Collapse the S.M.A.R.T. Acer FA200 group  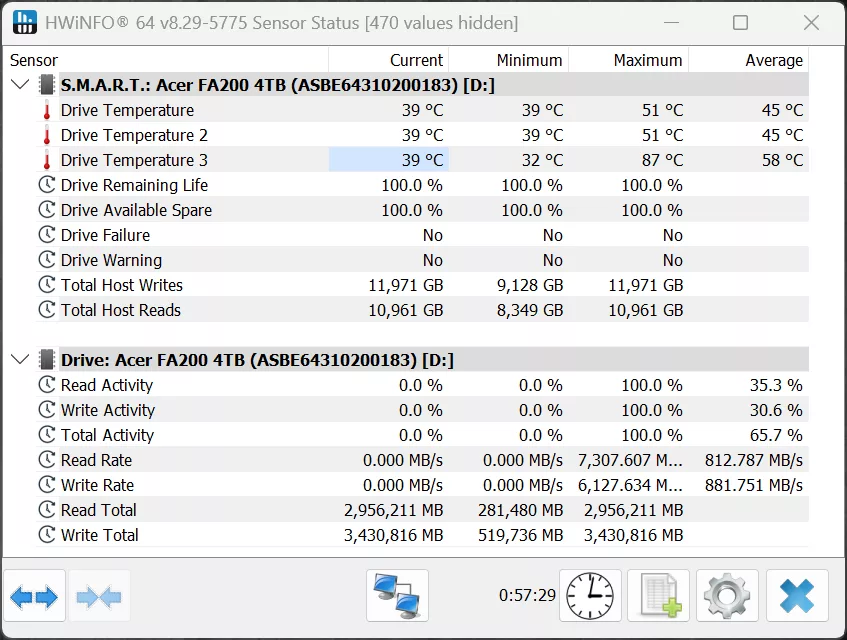coord(21,85)
